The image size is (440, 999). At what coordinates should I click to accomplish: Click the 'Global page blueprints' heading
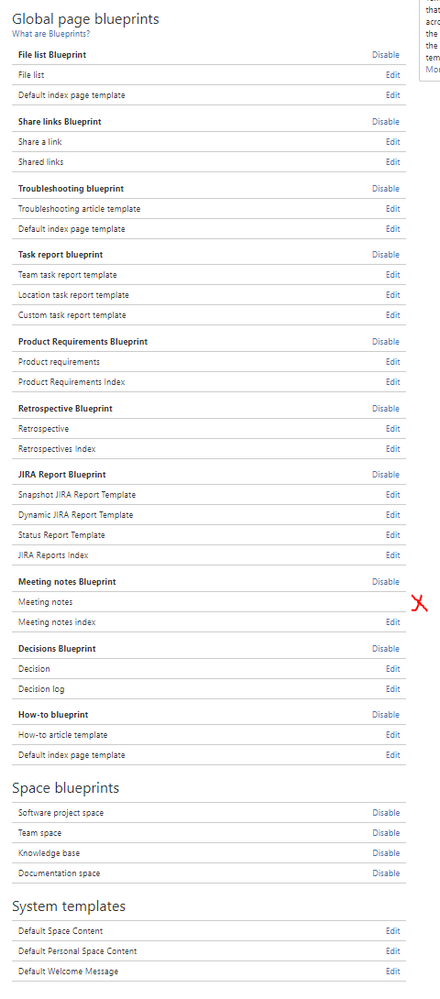coord(85,19)
